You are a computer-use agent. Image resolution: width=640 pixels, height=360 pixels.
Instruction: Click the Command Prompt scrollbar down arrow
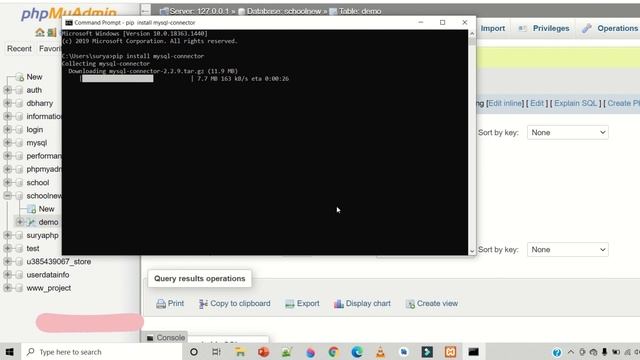point(472,251)
